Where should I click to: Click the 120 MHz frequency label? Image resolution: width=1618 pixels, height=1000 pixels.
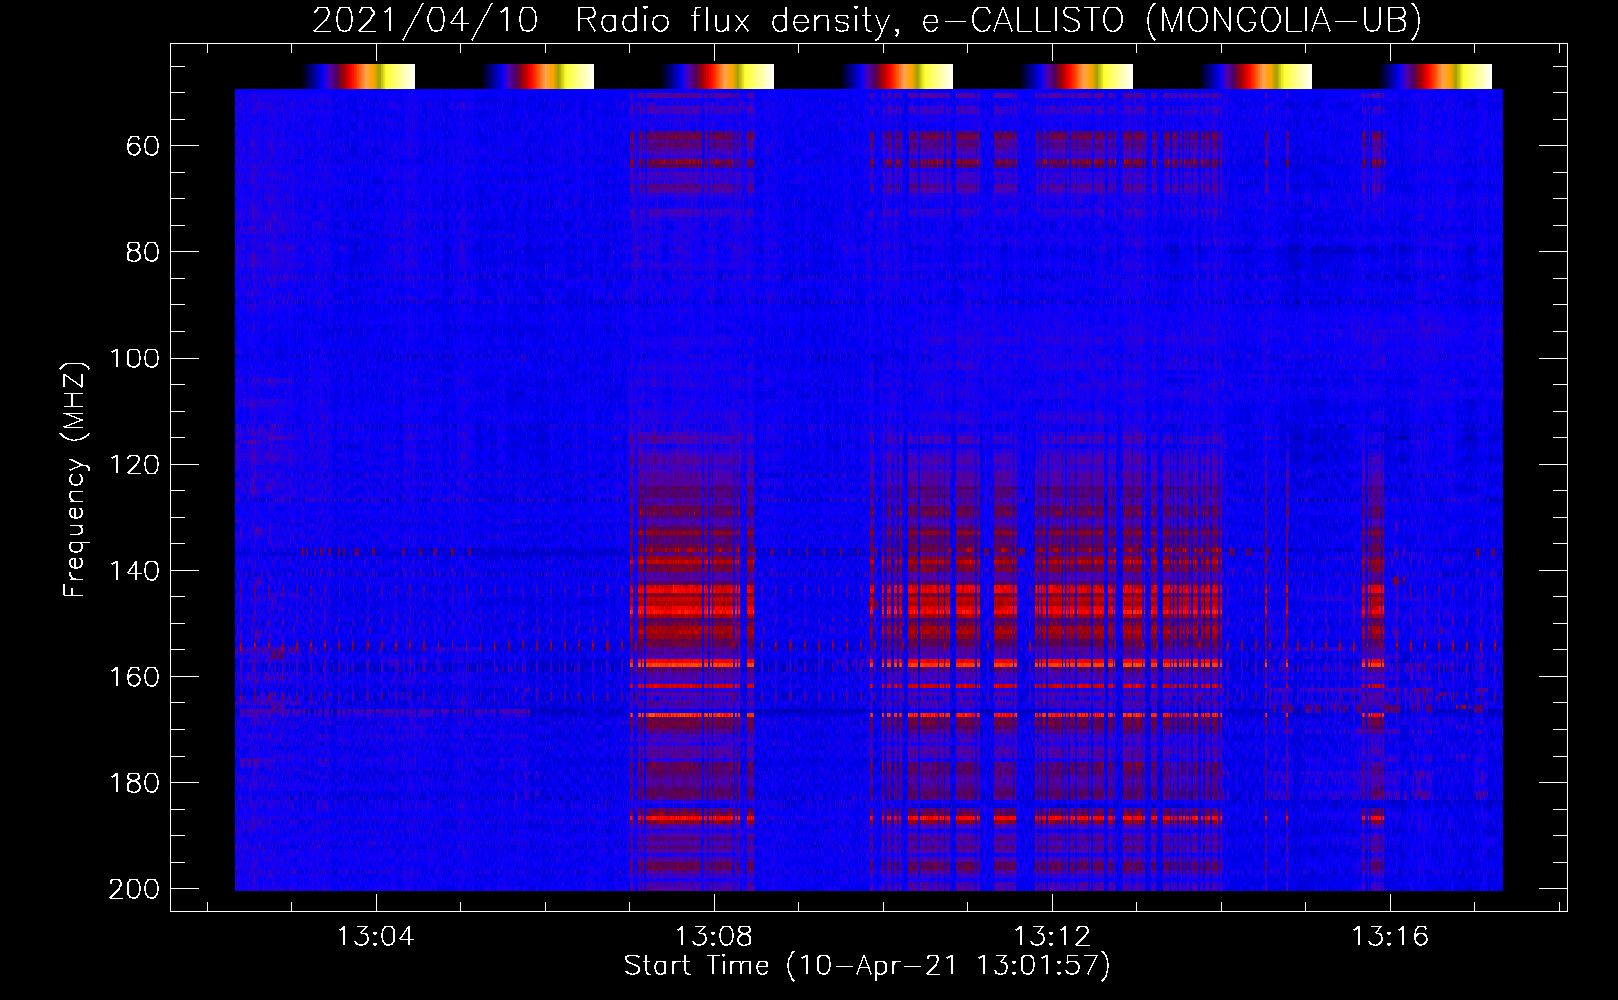point(134,465)
